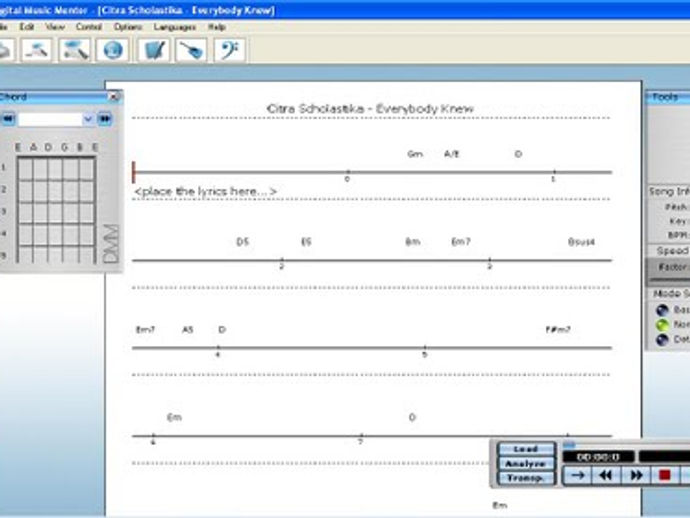690x518 pixels.
Task: Click the second hammer tools icon
Action: (75, 50)
